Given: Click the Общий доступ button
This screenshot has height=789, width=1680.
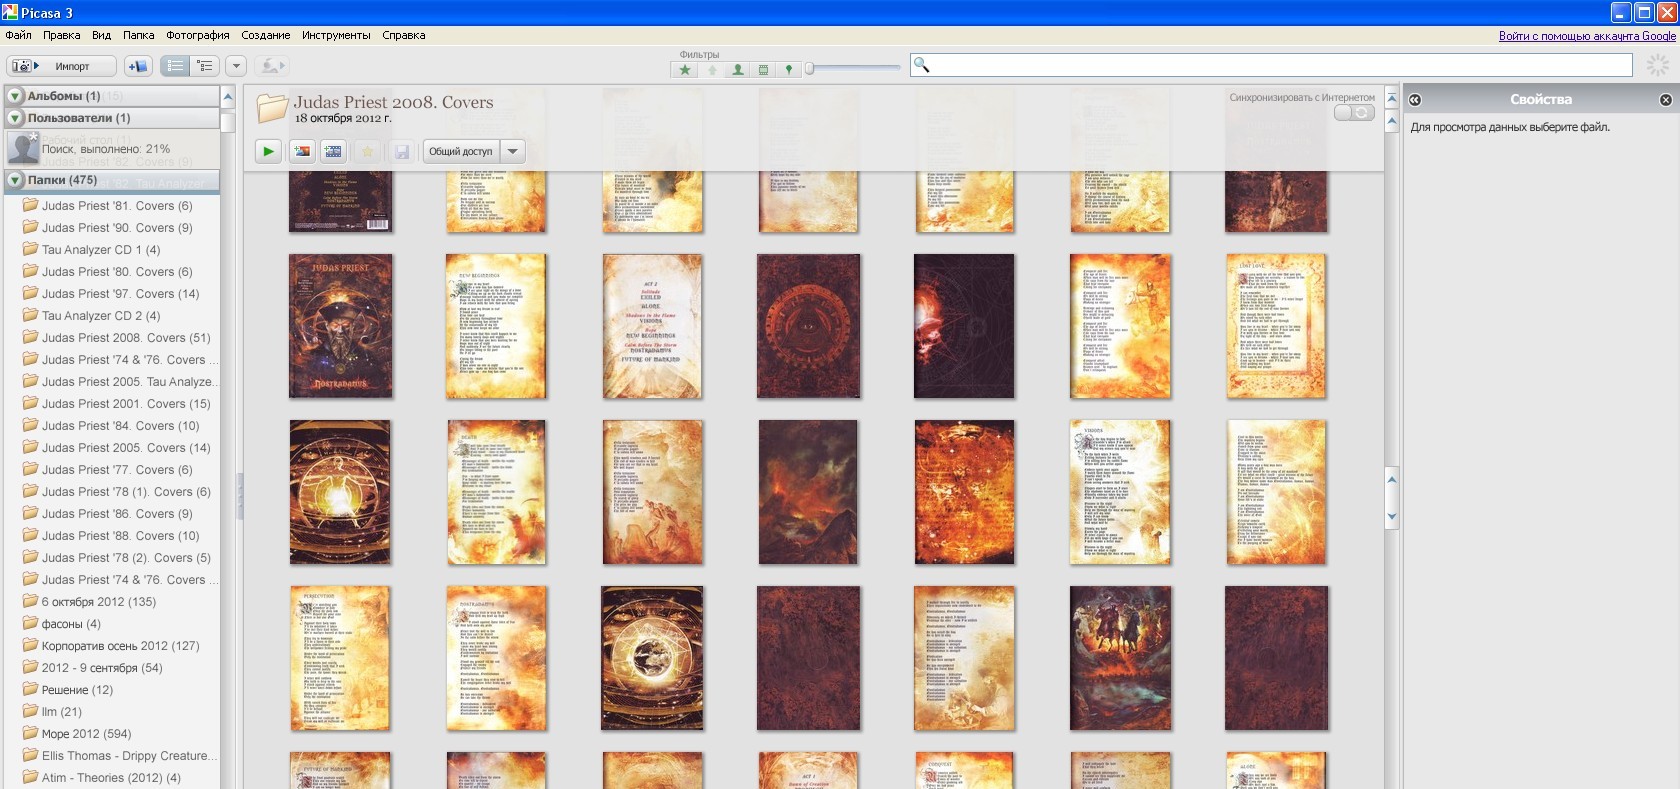Looking at the screenshot, I should coord(461,151).
